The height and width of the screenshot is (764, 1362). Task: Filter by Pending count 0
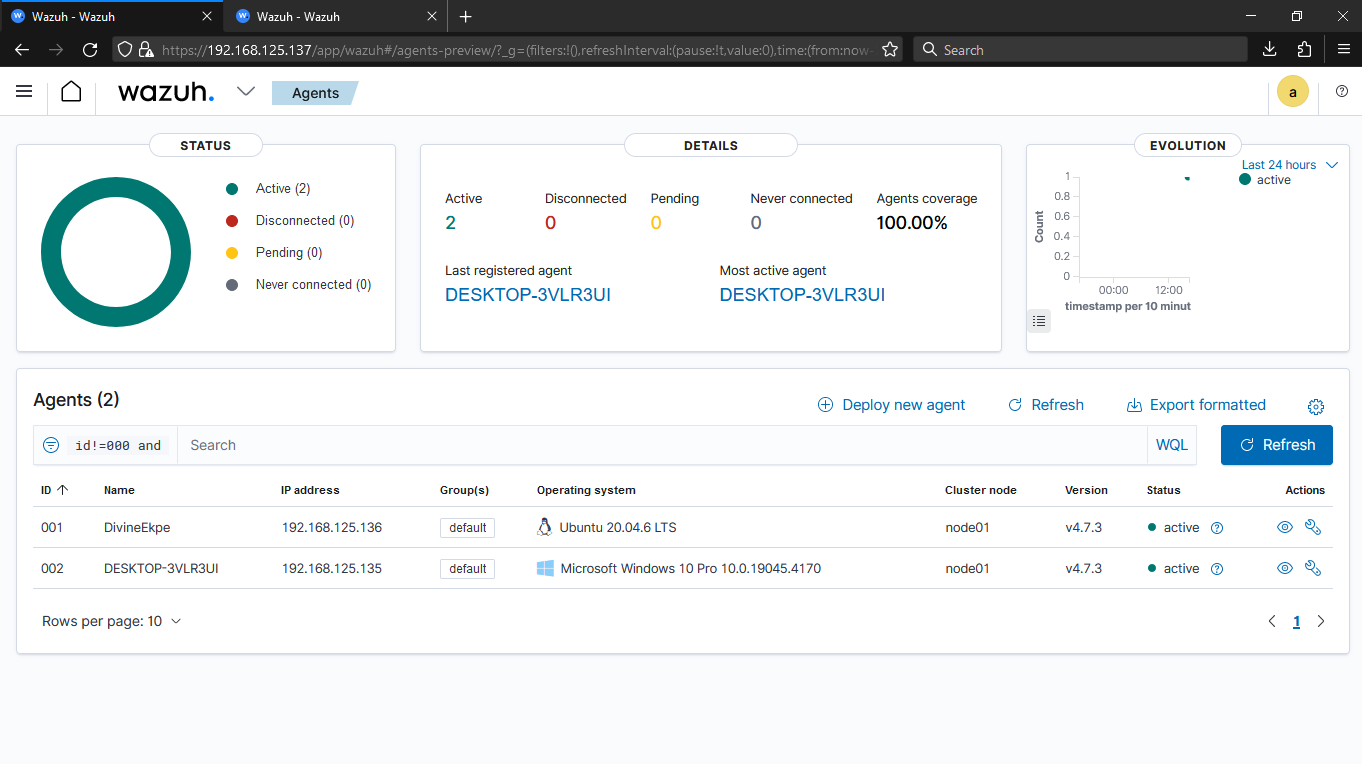[x=656, y=223]
